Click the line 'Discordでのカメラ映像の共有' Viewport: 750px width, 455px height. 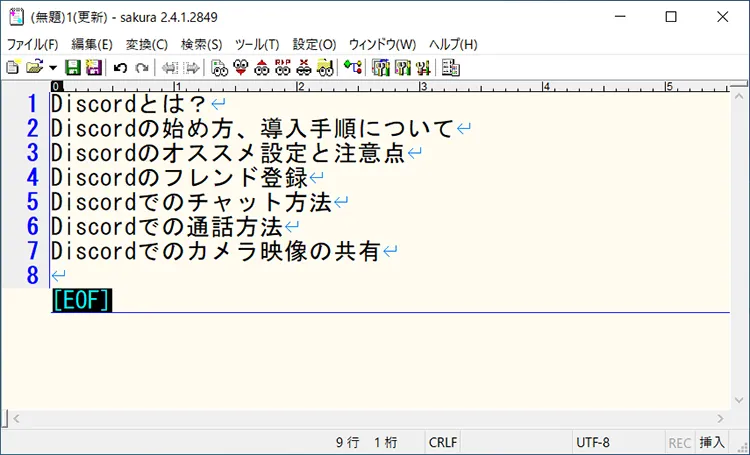[216, 251]
